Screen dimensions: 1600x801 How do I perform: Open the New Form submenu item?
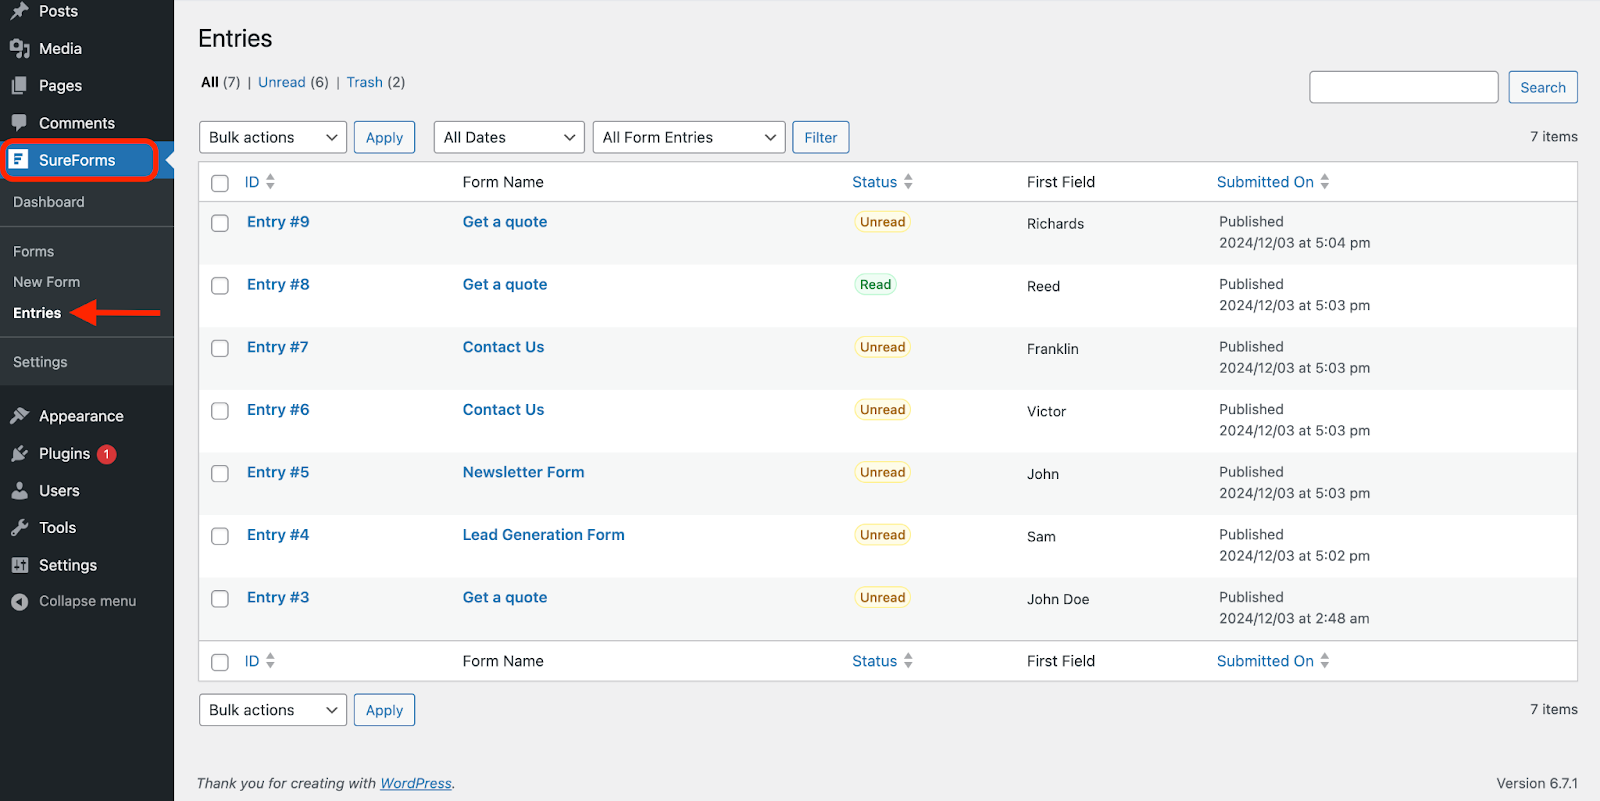(47, 282)
